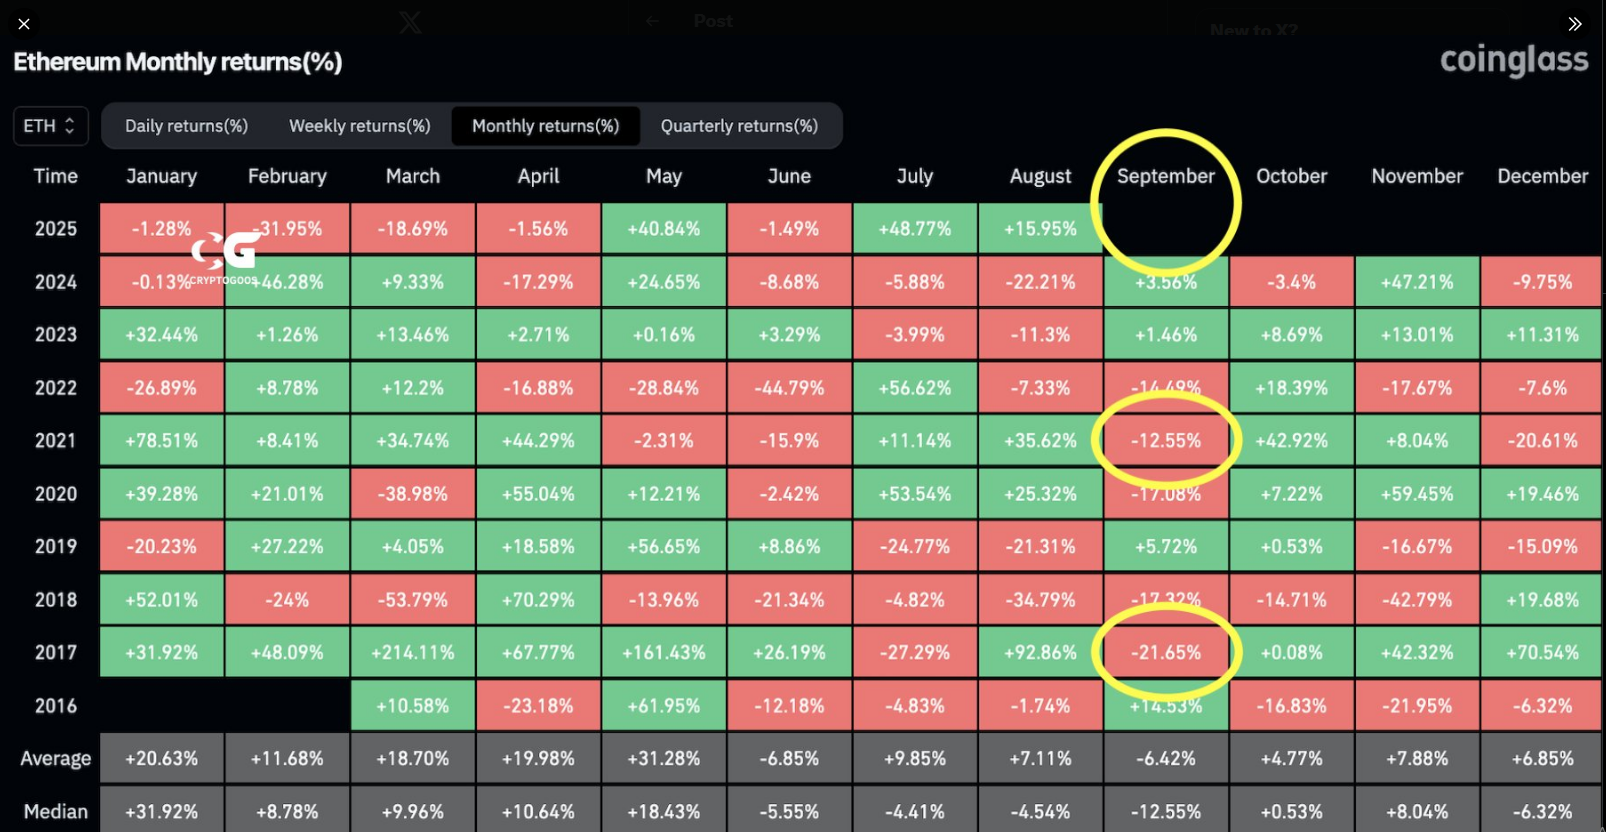The image size is (1606, 832).
Task: Click the Average row label
Action: coord(56,759)
